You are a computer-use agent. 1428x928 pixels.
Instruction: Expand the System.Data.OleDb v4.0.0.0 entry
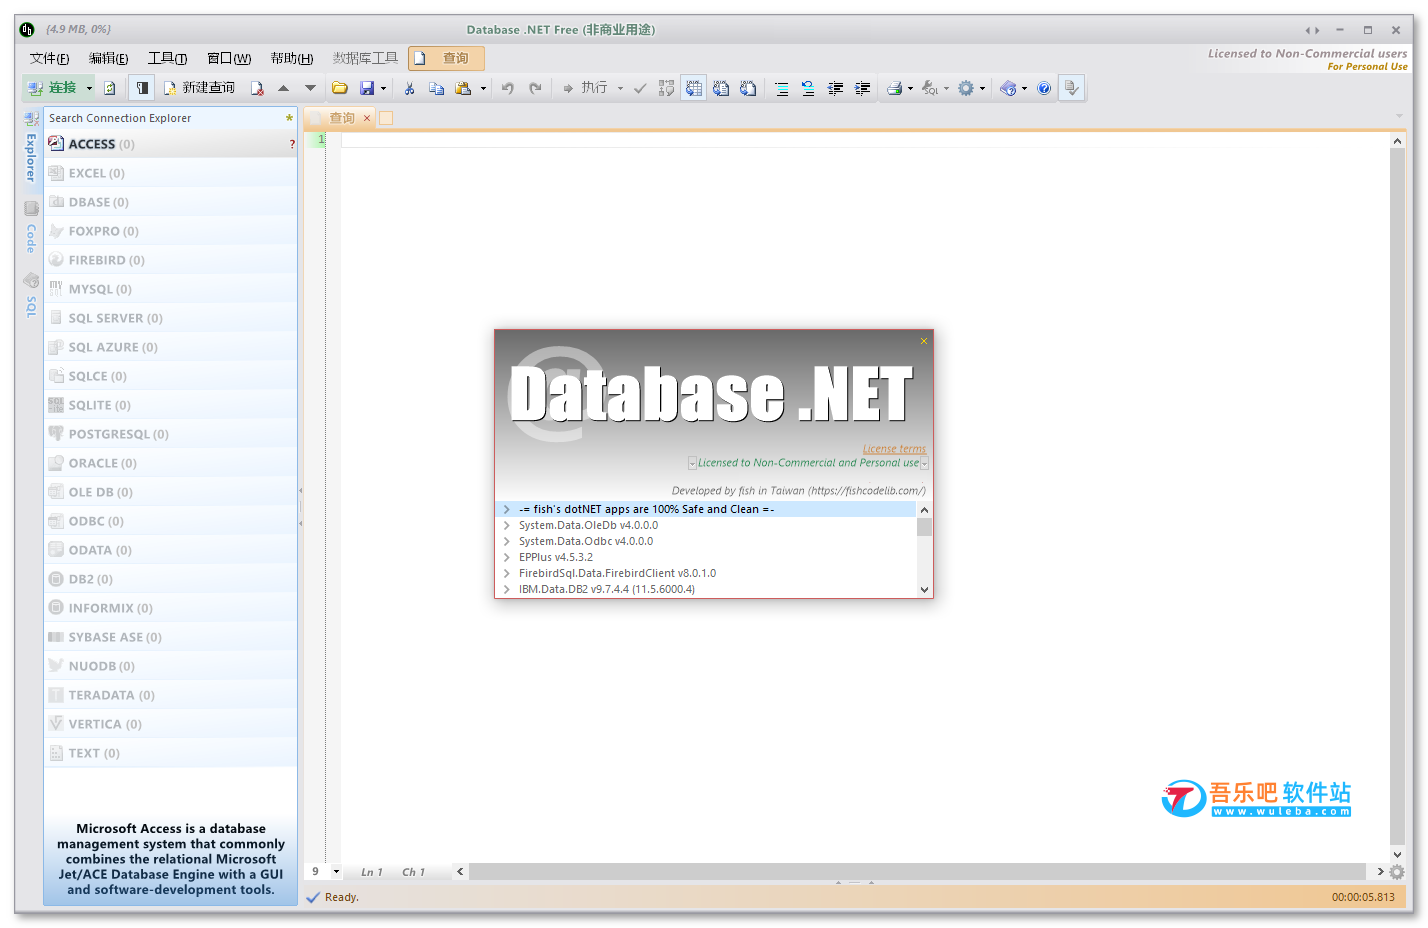click(x=507, y=525)
